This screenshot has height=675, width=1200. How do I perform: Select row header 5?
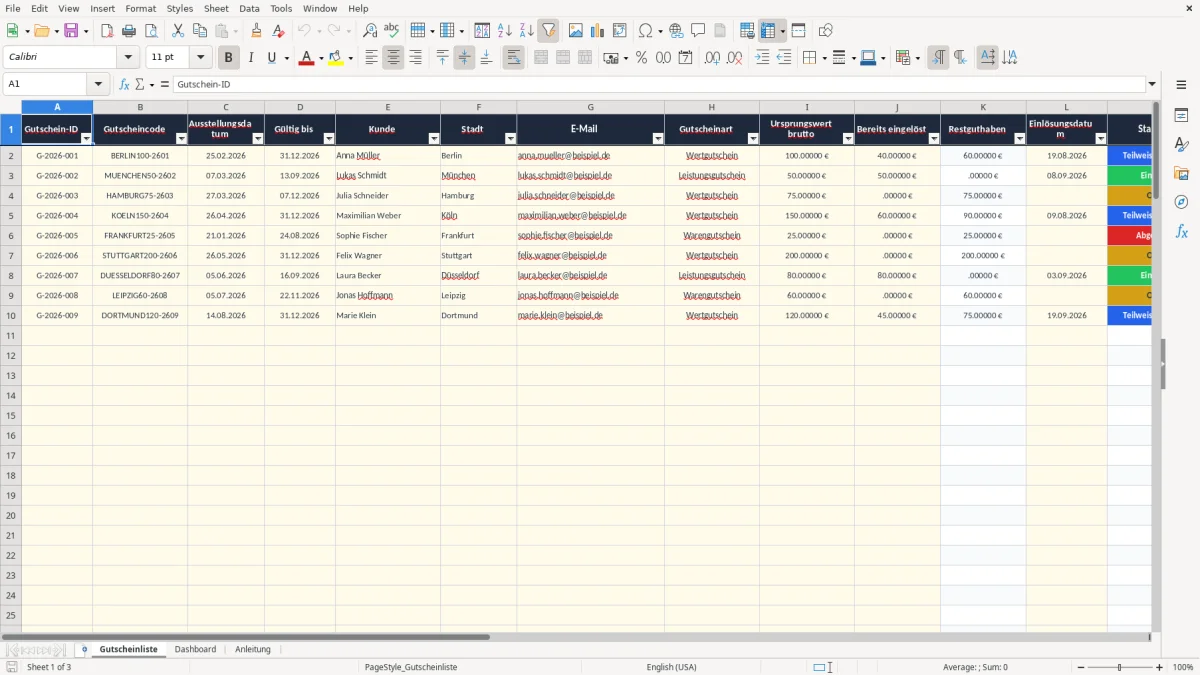tap(11, 216)
